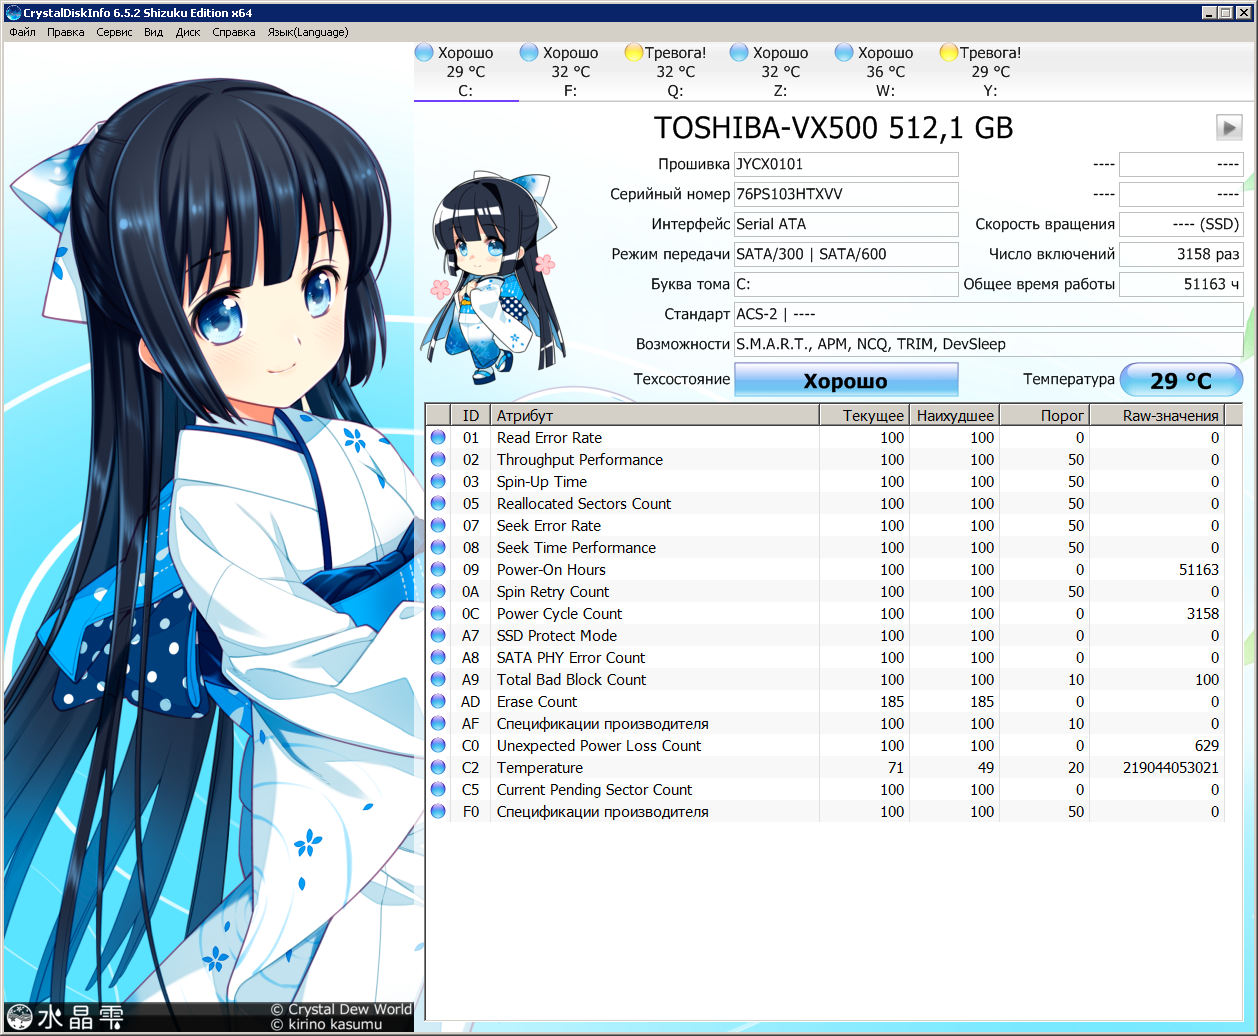The image size is (1258, 1036).
Task: Click the Возможности features field
Action: [989, 344]
